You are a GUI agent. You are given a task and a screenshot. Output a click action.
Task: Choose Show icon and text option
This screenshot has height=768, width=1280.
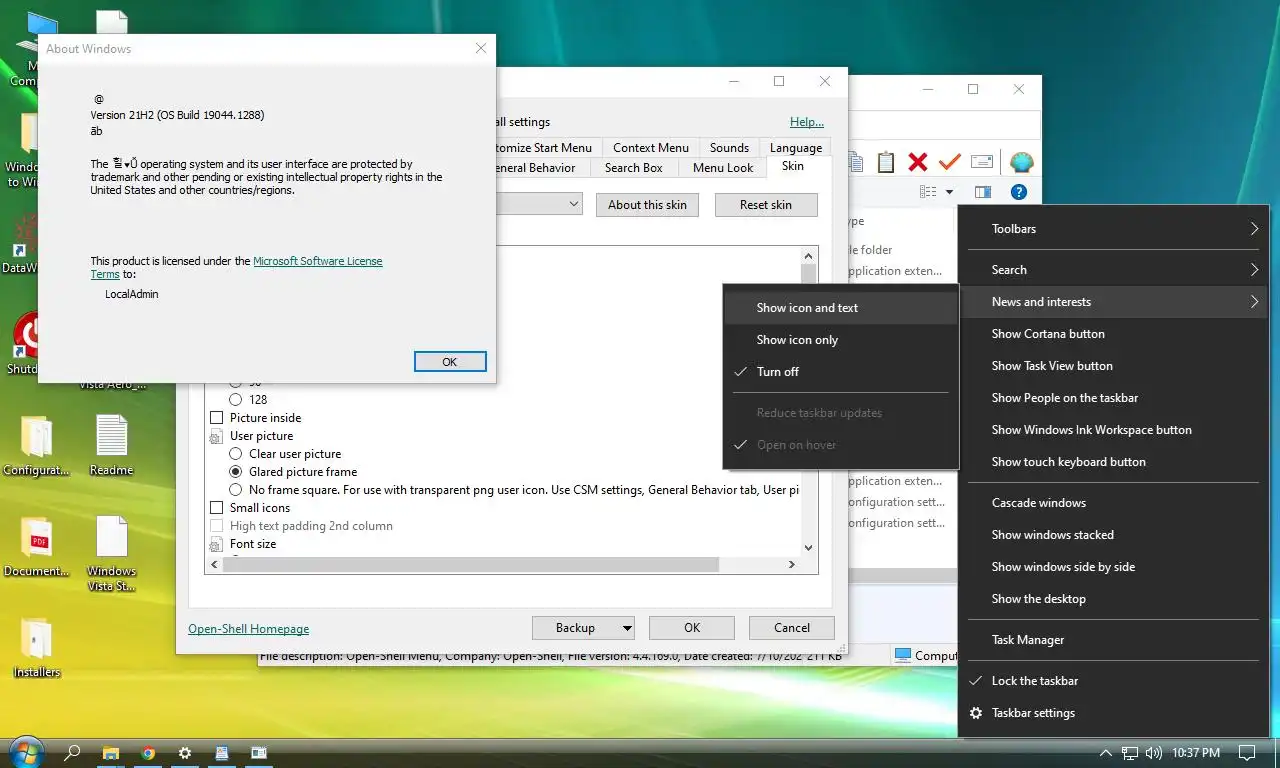click(840, 308)
